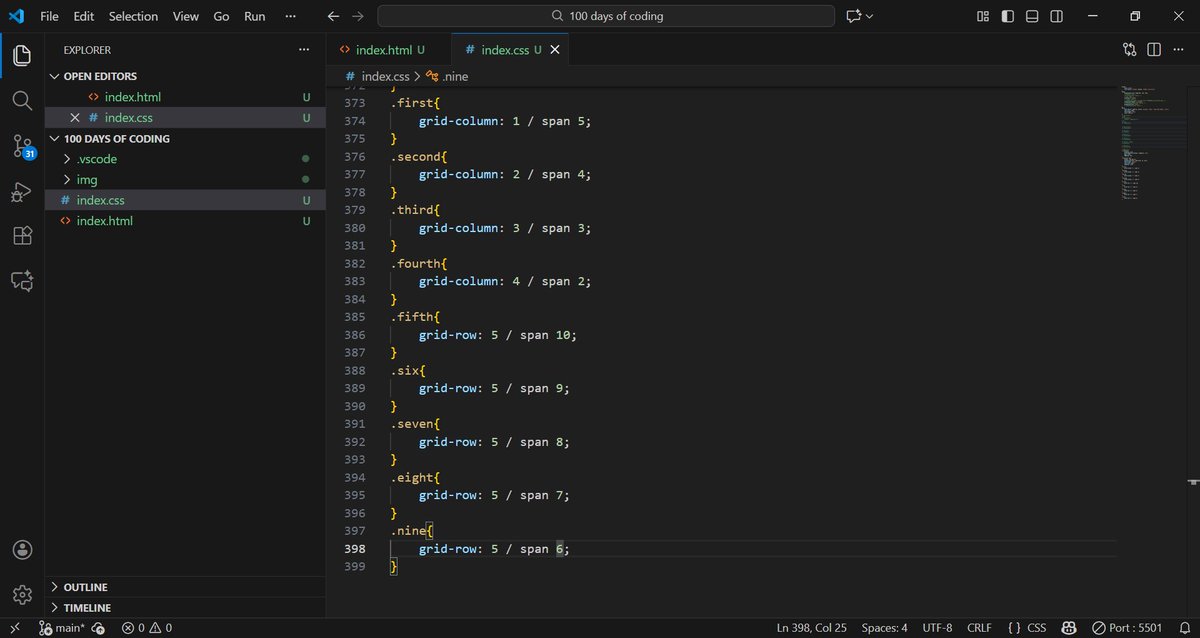The width and height of the screenshot is (1200, 638).
Task: Open index.html in project file tree
Action: coord(186,221)
